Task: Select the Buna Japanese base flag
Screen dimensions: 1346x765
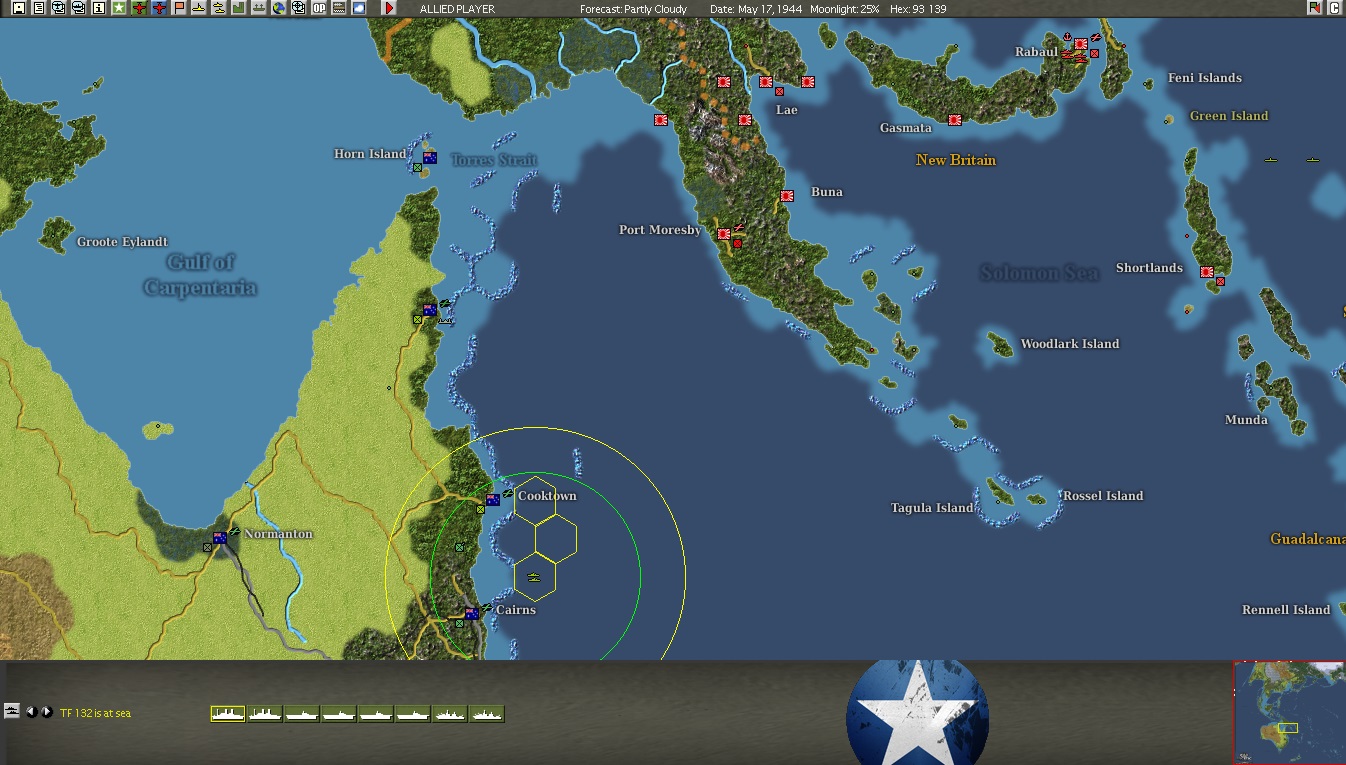Action: (787, 196)
